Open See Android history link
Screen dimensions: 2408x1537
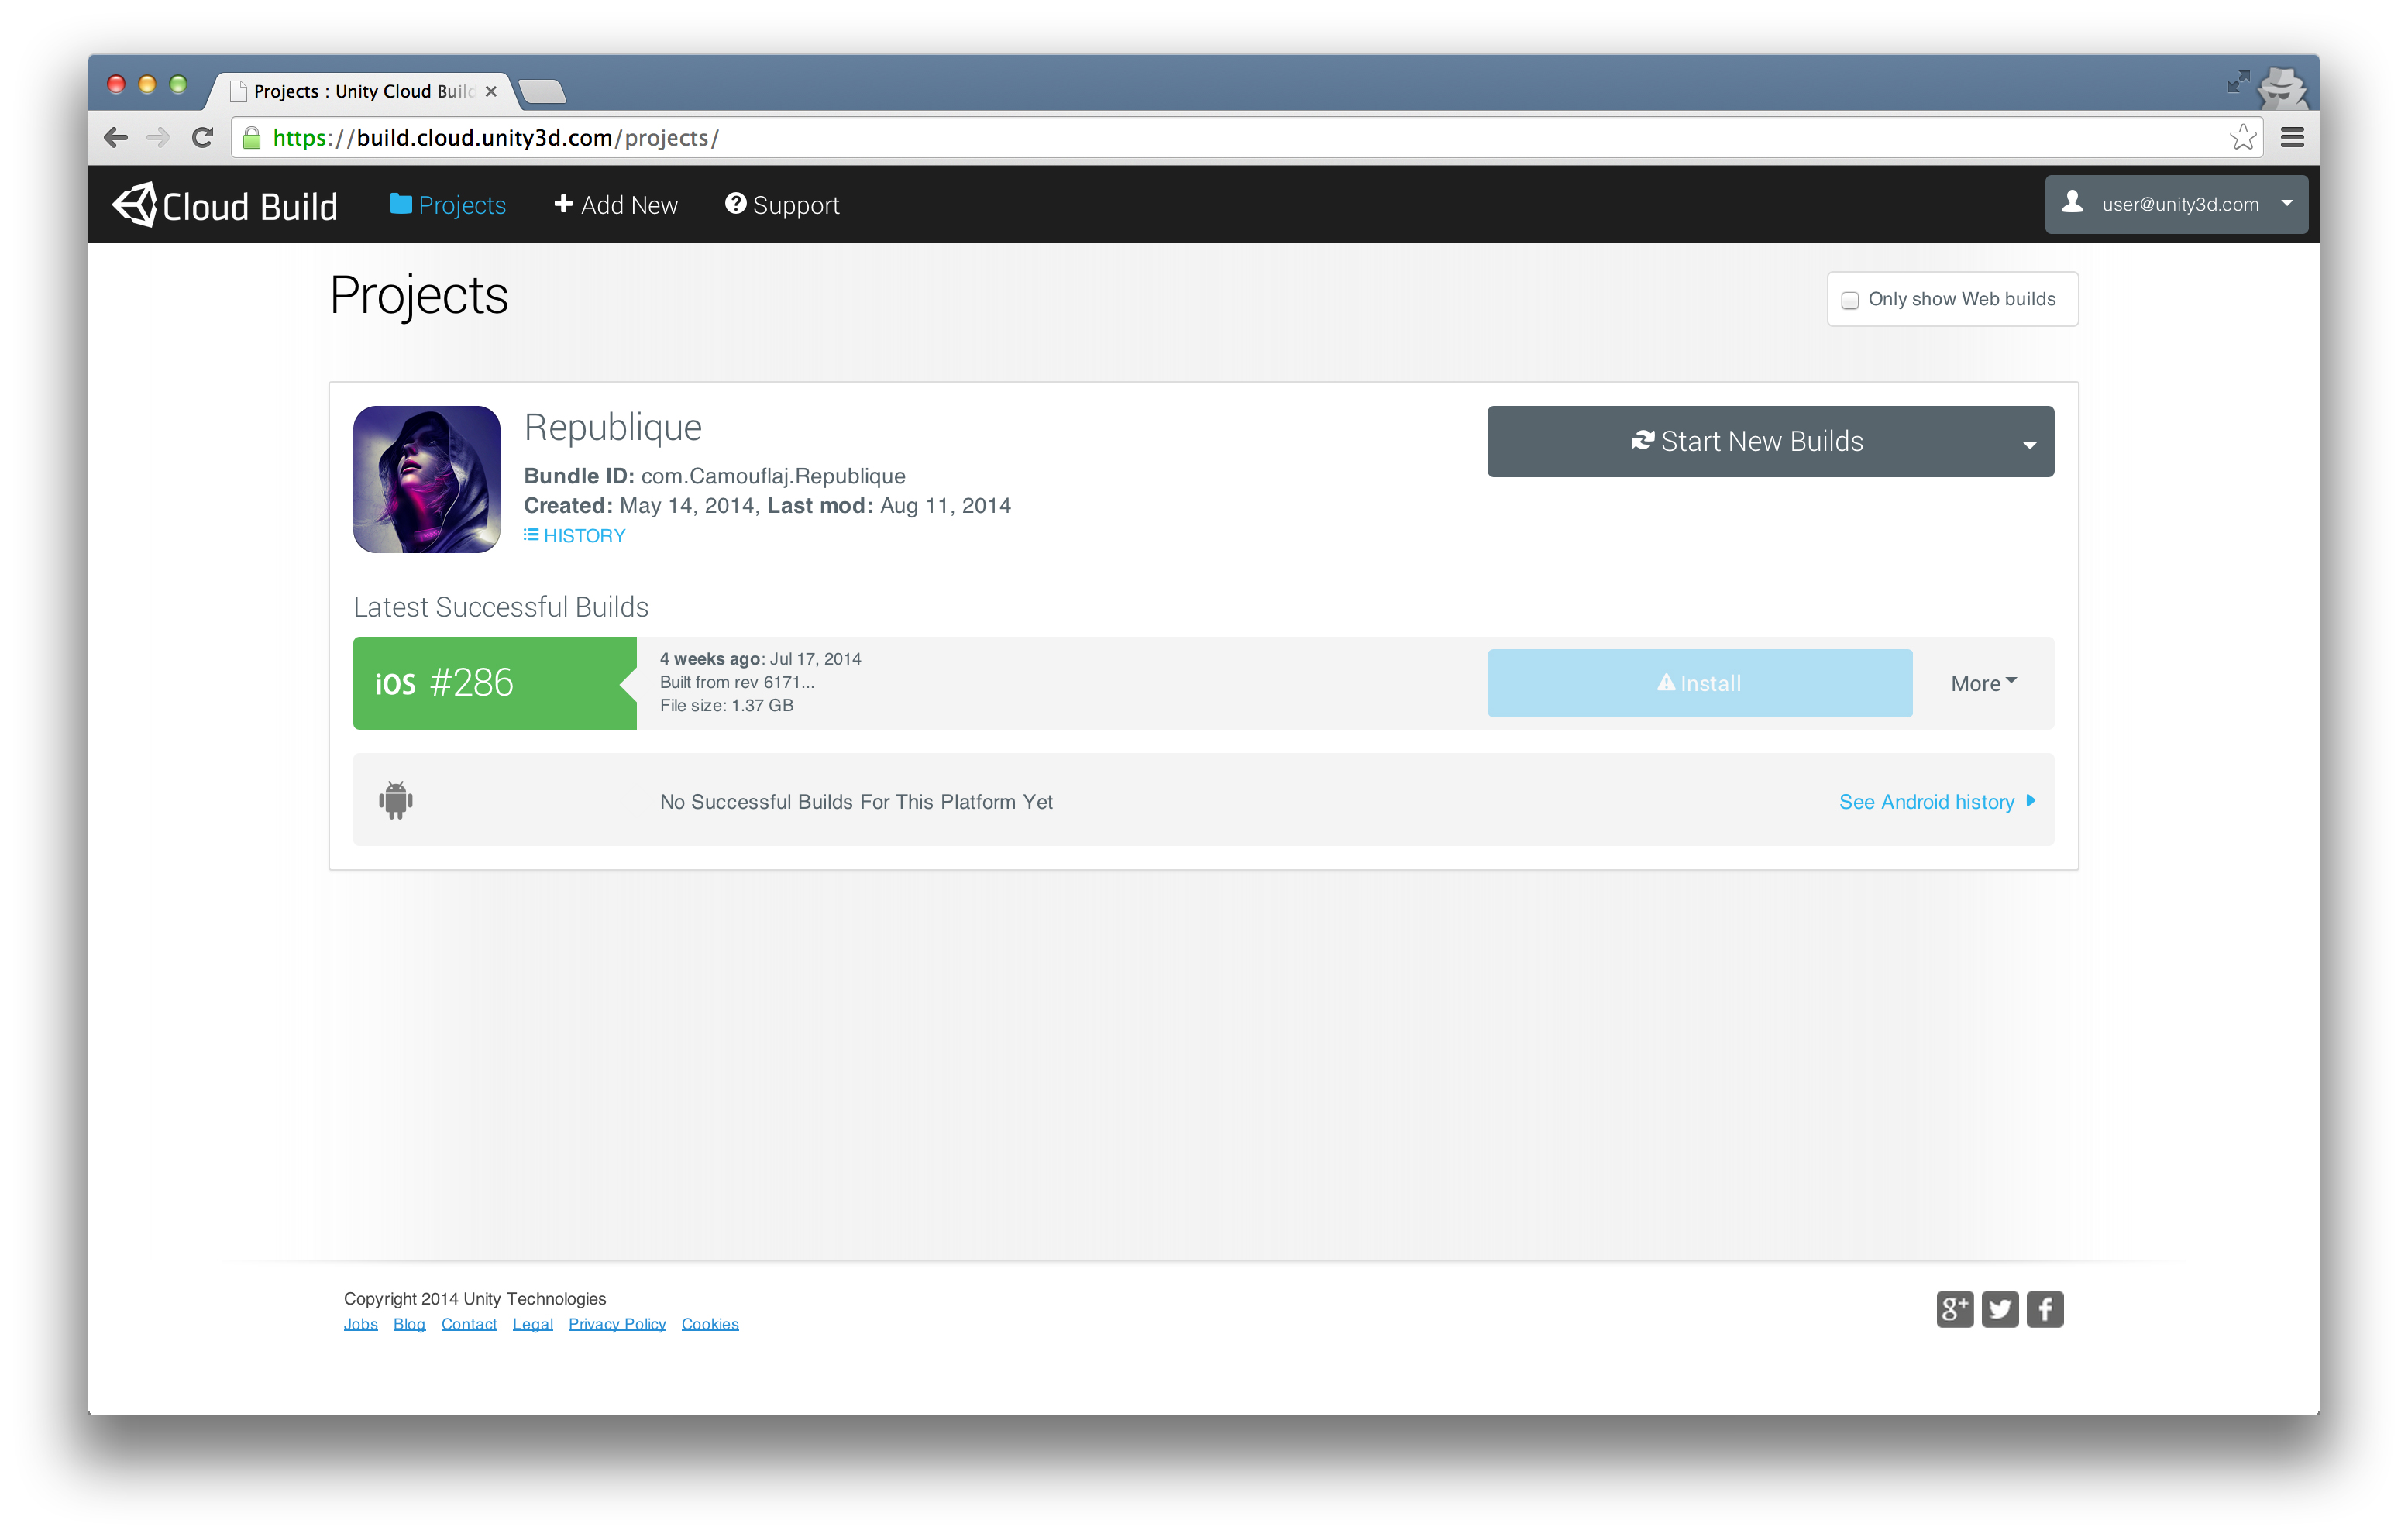[1937, 802]
